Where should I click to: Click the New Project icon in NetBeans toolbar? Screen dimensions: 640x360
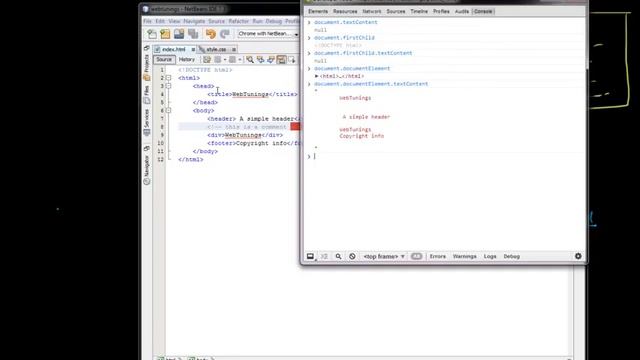tap(165, 34)
